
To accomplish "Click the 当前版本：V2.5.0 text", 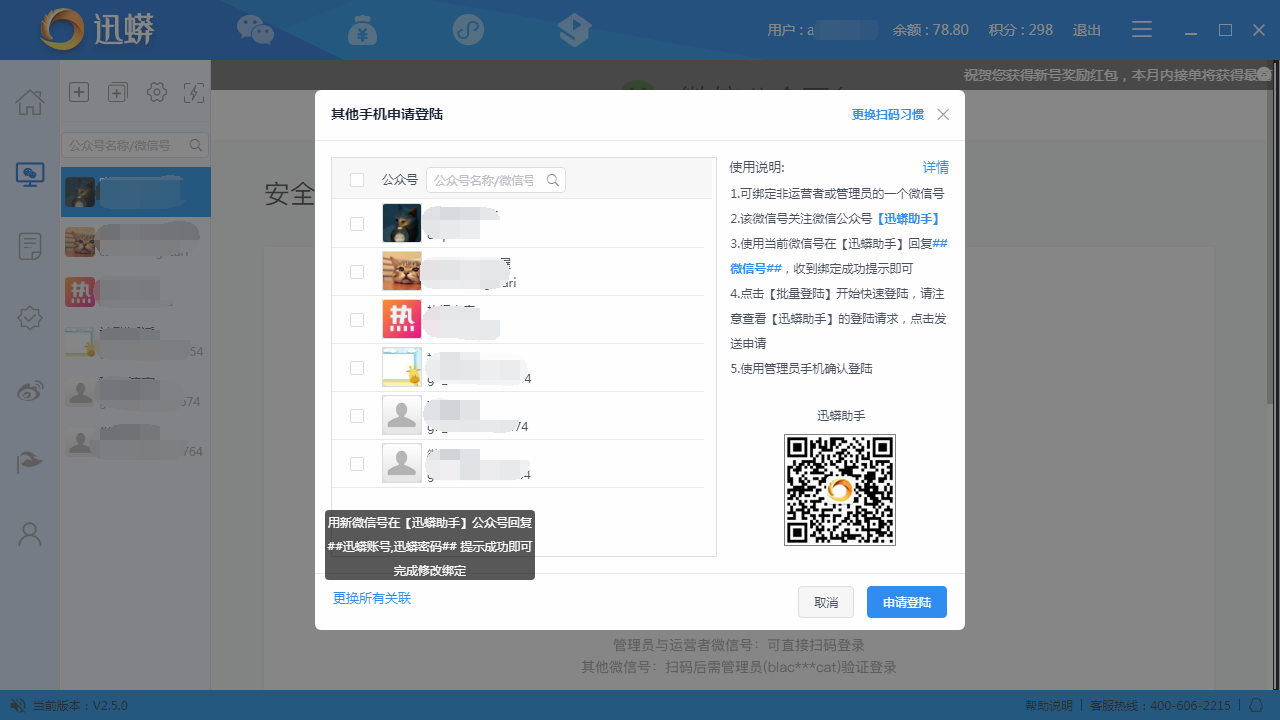I will (80, 705).
